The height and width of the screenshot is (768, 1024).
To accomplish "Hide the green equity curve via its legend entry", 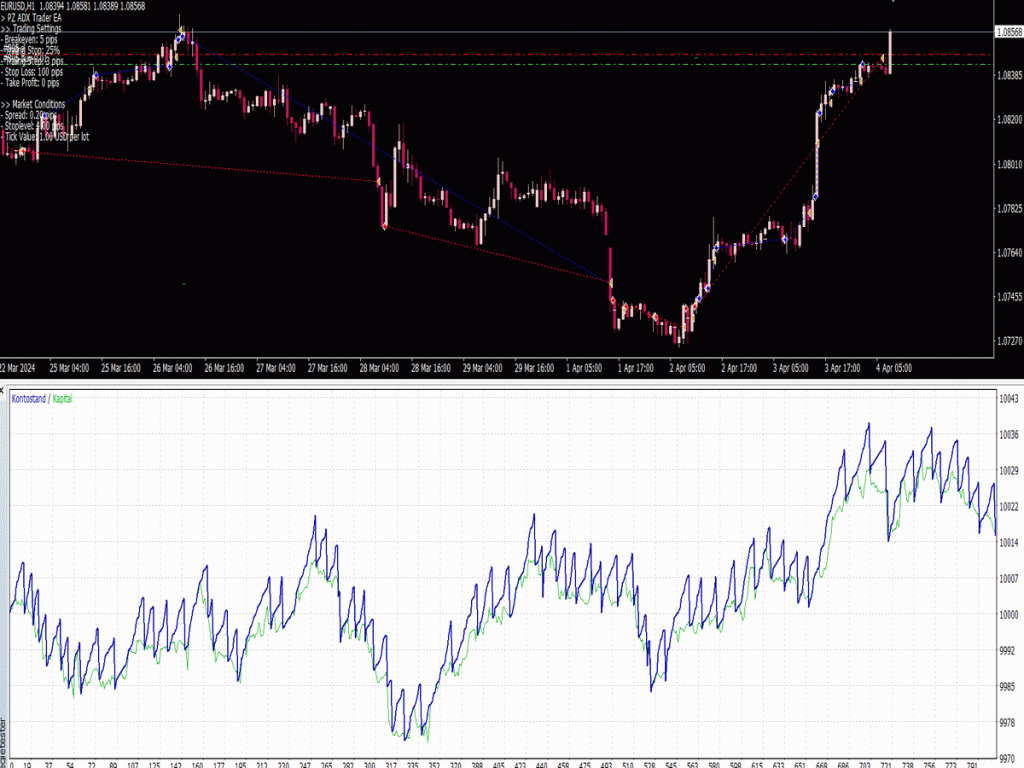I will (61, 398).
